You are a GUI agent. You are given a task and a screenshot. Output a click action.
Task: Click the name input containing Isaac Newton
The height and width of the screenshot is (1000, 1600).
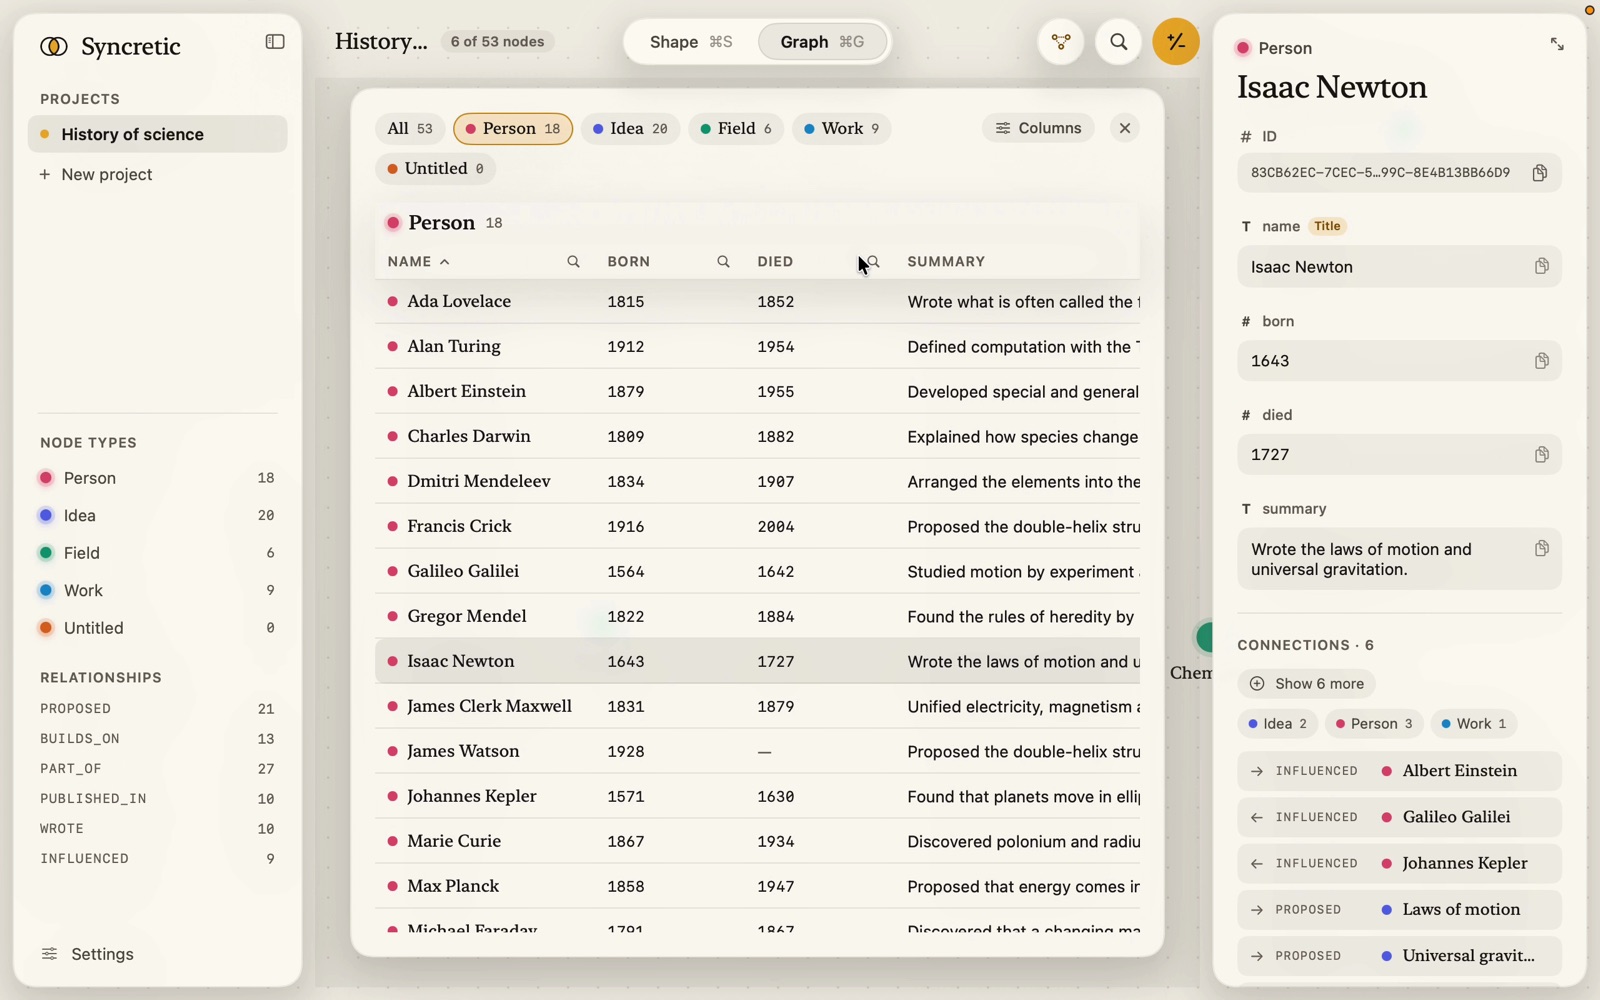tap(1399, 267)
